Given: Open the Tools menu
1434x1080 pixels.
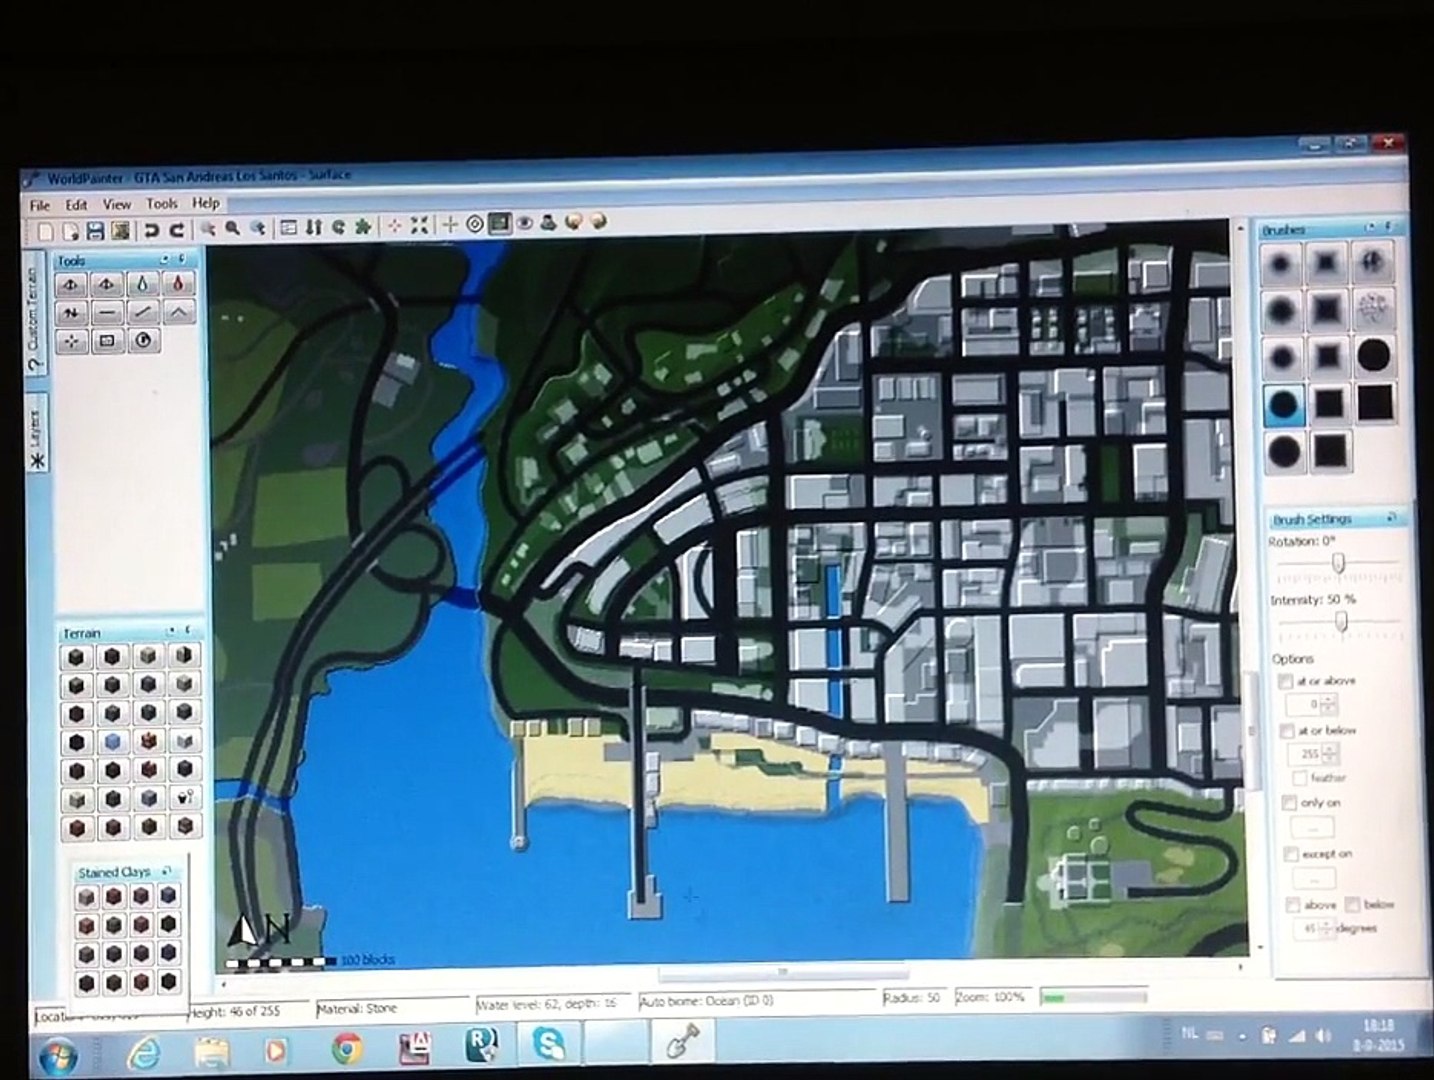Looking at the screenshot, I should click(162, 203).
